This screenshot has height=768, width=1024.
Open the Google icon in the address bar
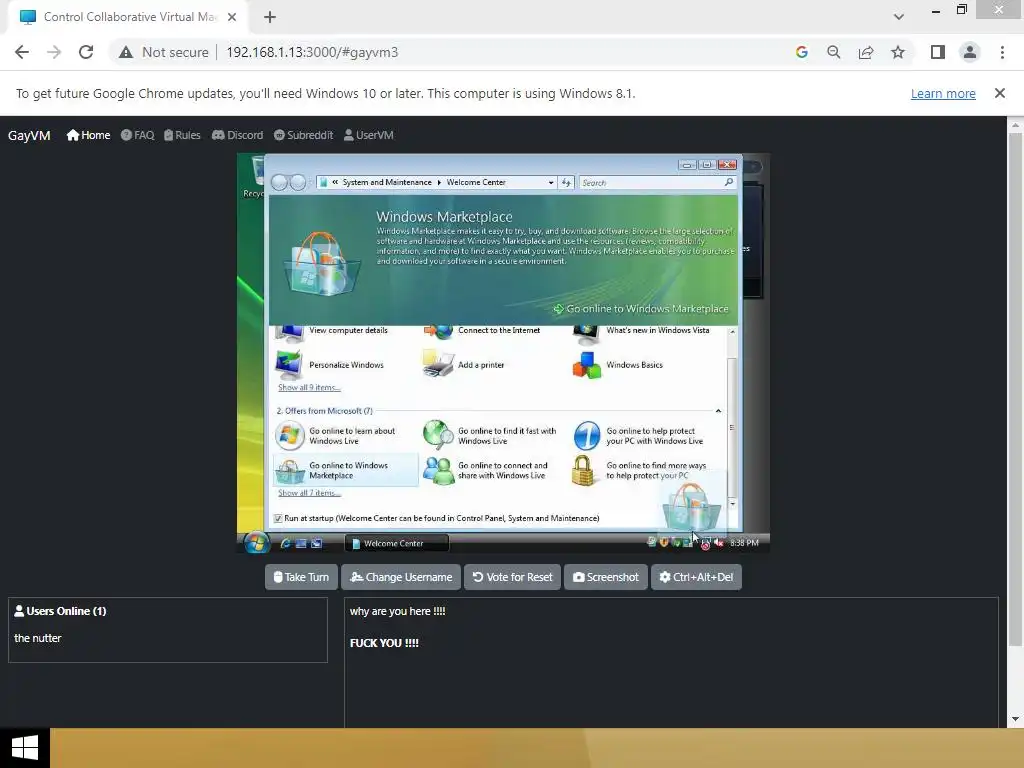coord(801,52)
